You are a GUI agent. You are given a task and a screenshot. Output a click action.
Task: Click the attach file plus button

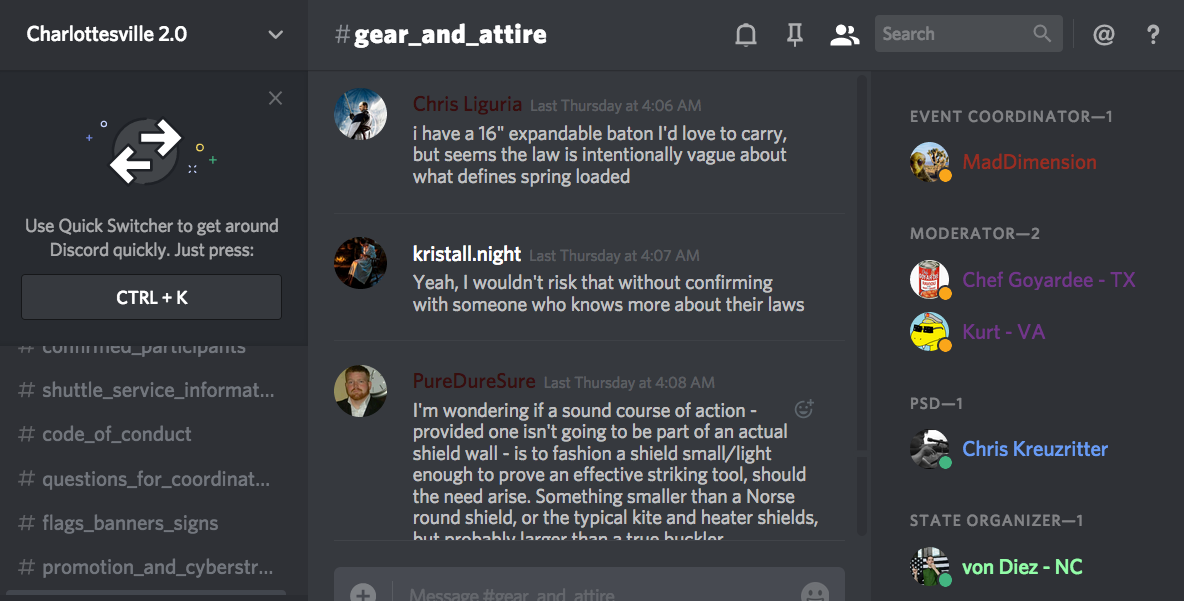pos(363,593)
